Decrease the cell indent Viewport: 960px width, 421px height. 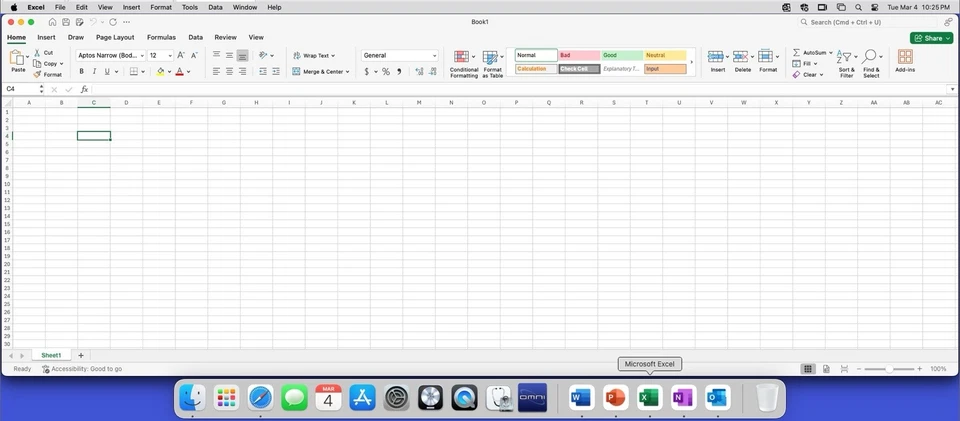pos(263,72)
